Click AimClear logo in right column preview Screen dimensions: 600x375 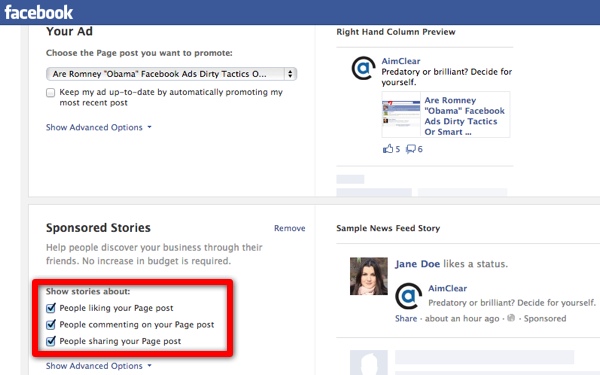(x=363, y=68)
